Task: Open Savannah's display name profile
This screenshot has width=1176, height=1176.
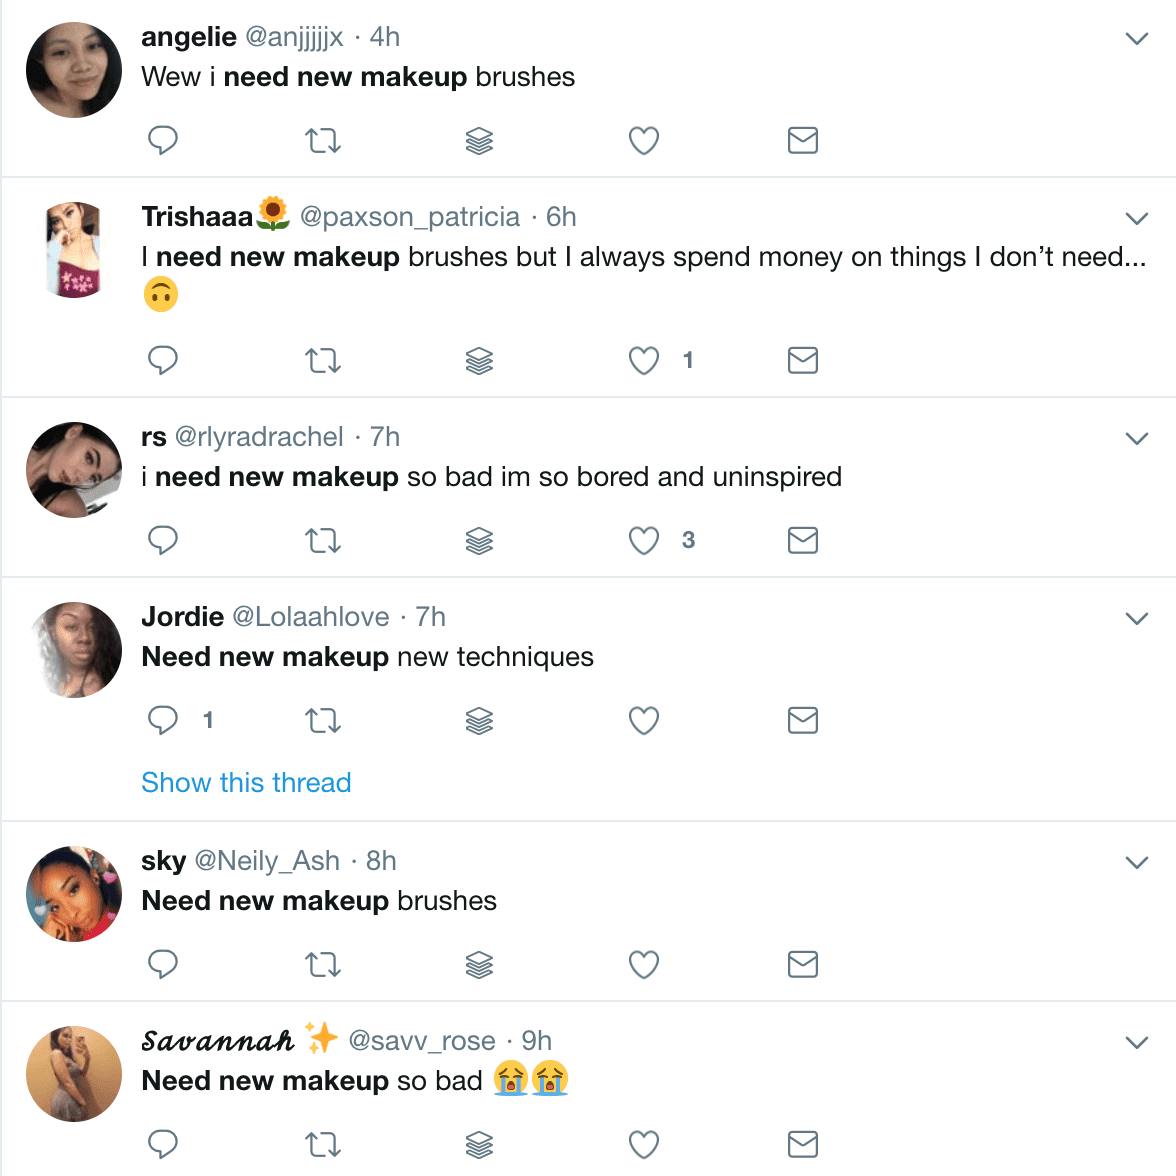Action: (218, 1040)
